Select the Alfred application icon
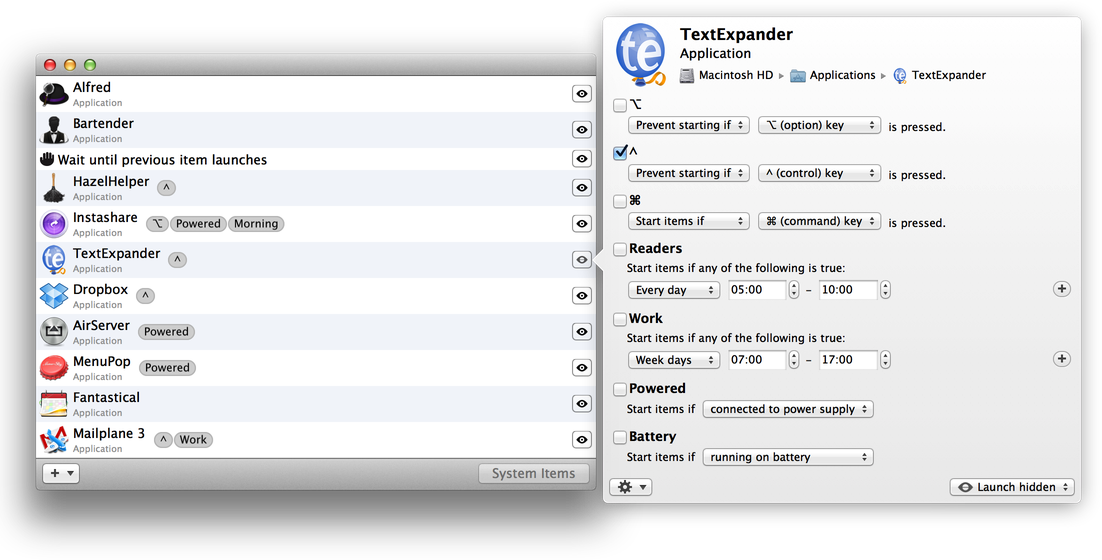Viewport: 1102px width, 560px height. [54, 94]
